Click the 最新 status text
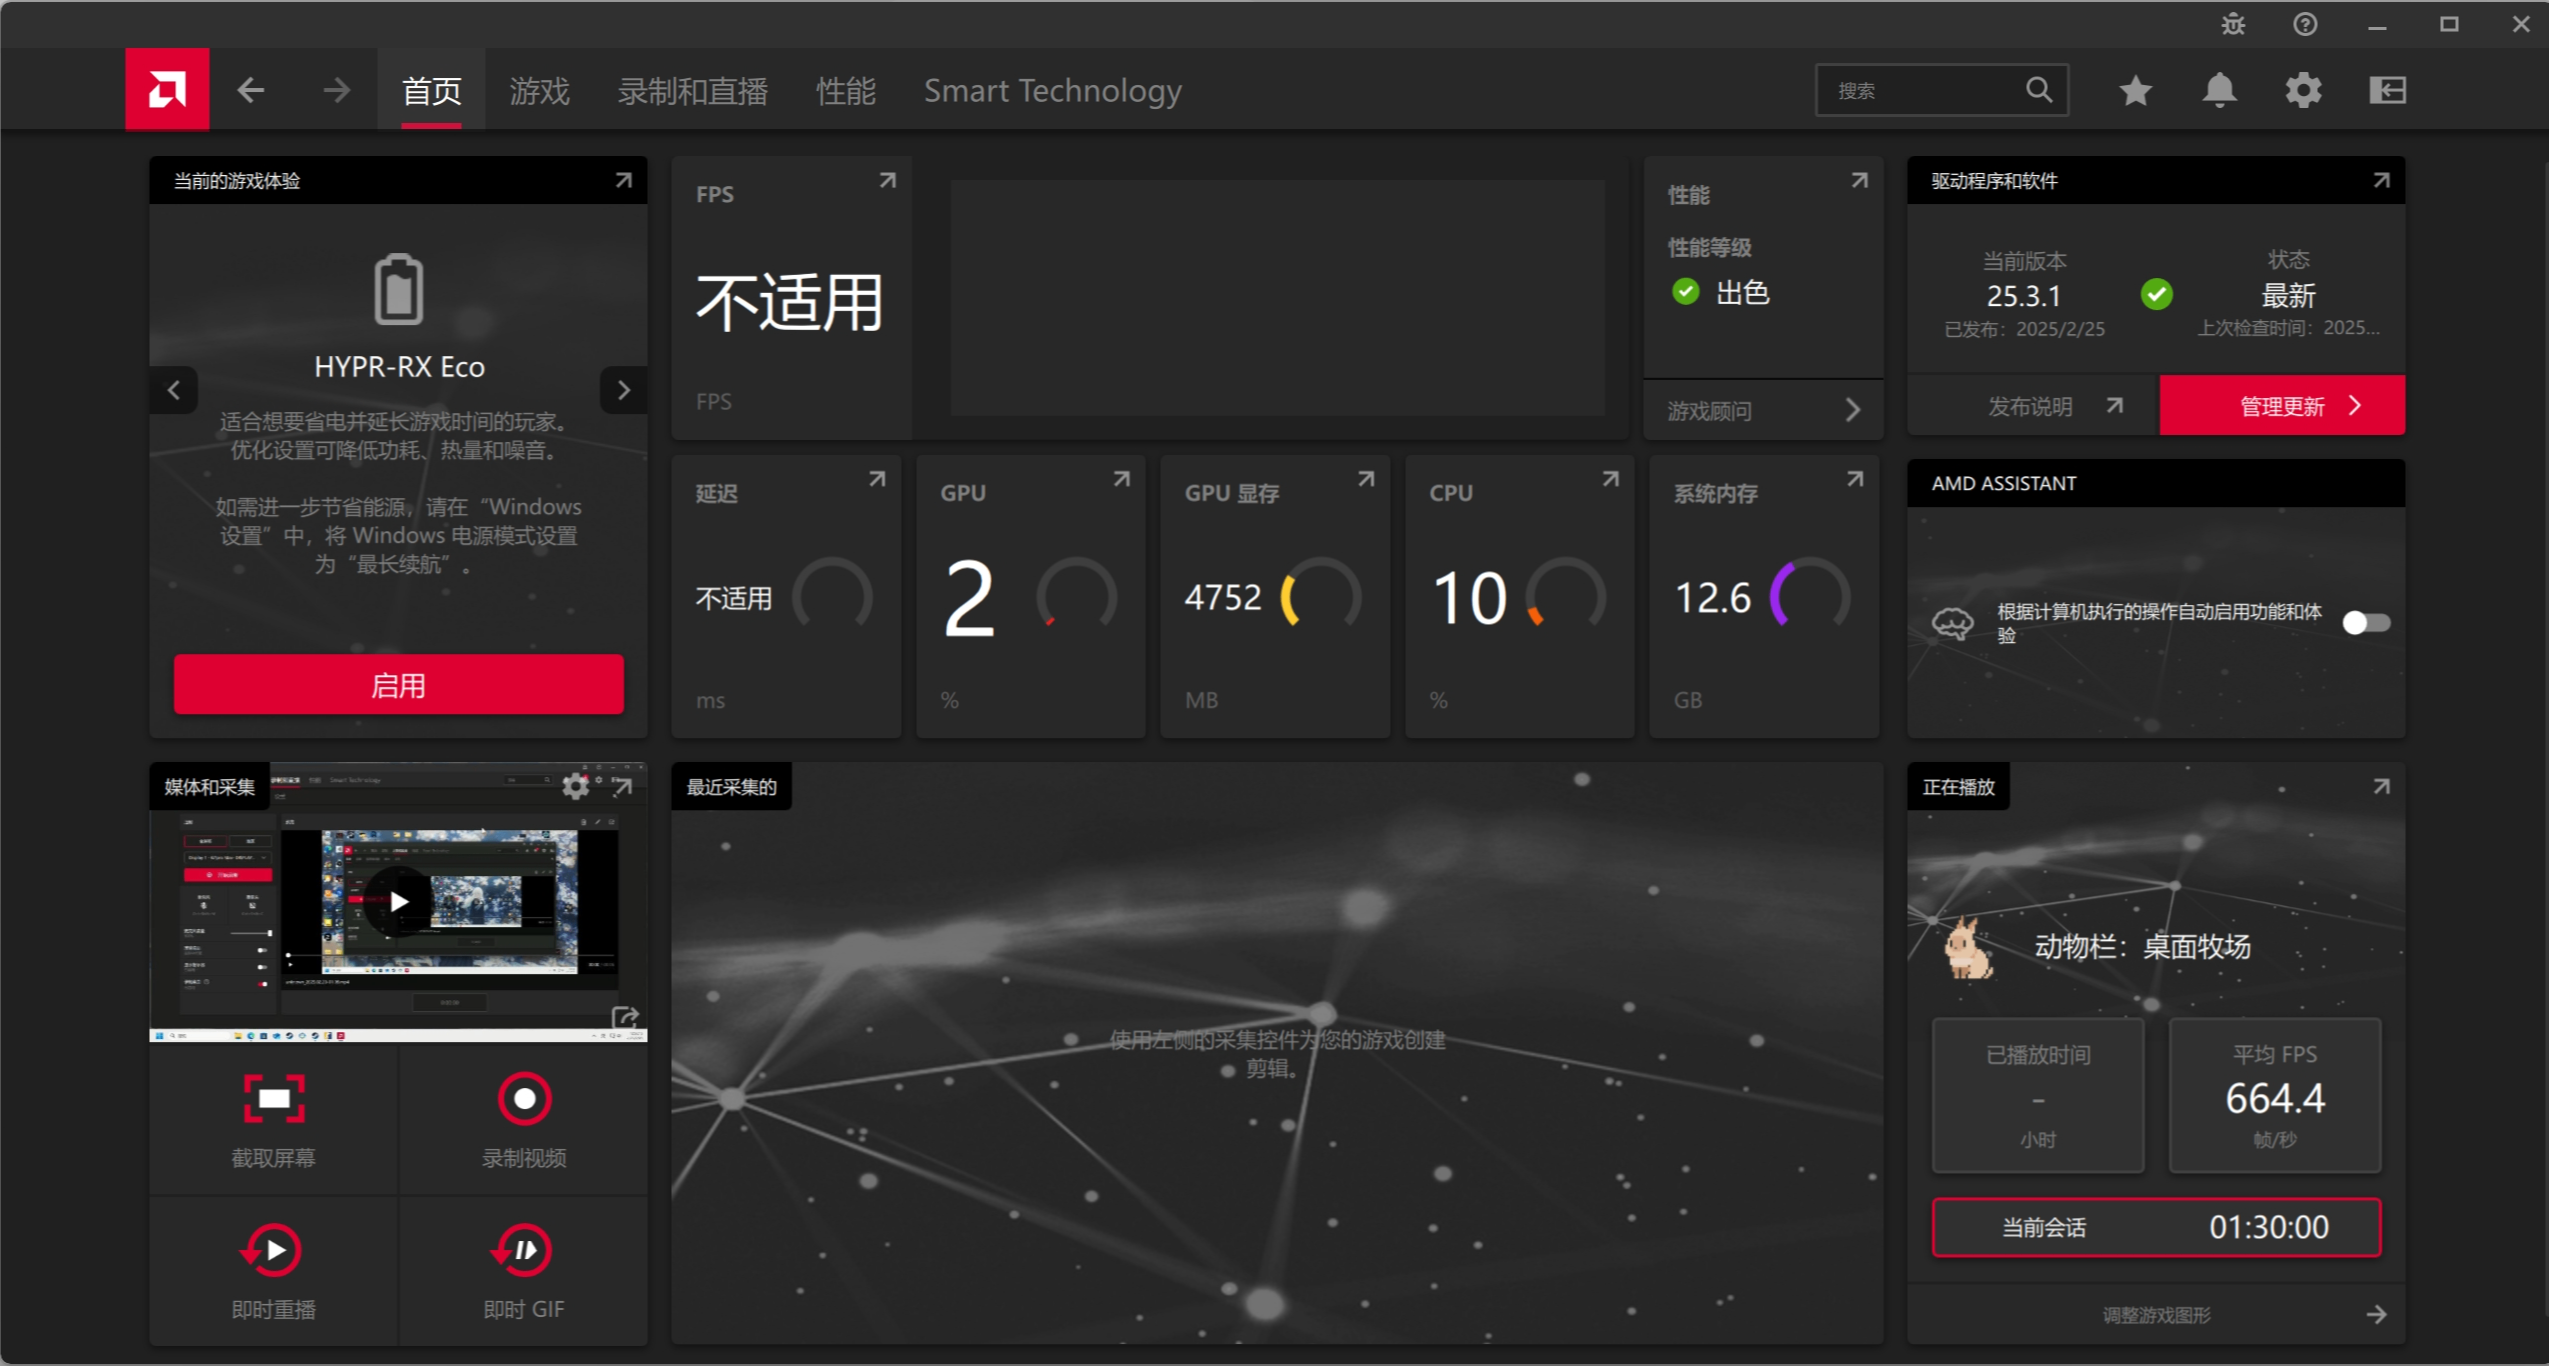This screenshot has width=2549, height=1366. (x=2288, y=296)
